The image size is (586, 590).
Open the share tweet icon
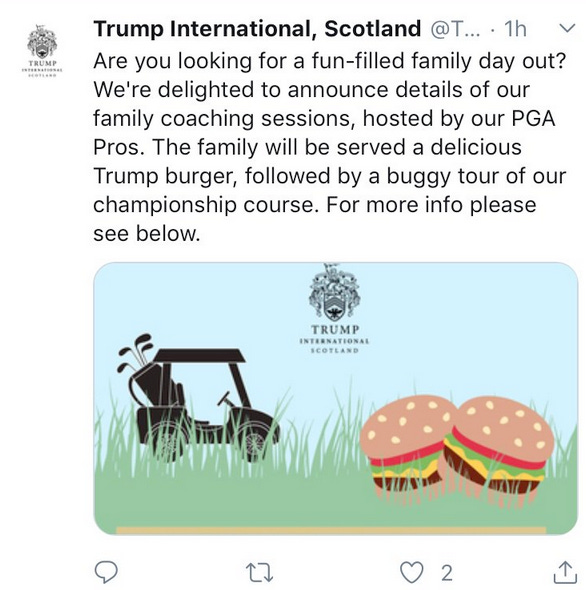pos(565,572)
